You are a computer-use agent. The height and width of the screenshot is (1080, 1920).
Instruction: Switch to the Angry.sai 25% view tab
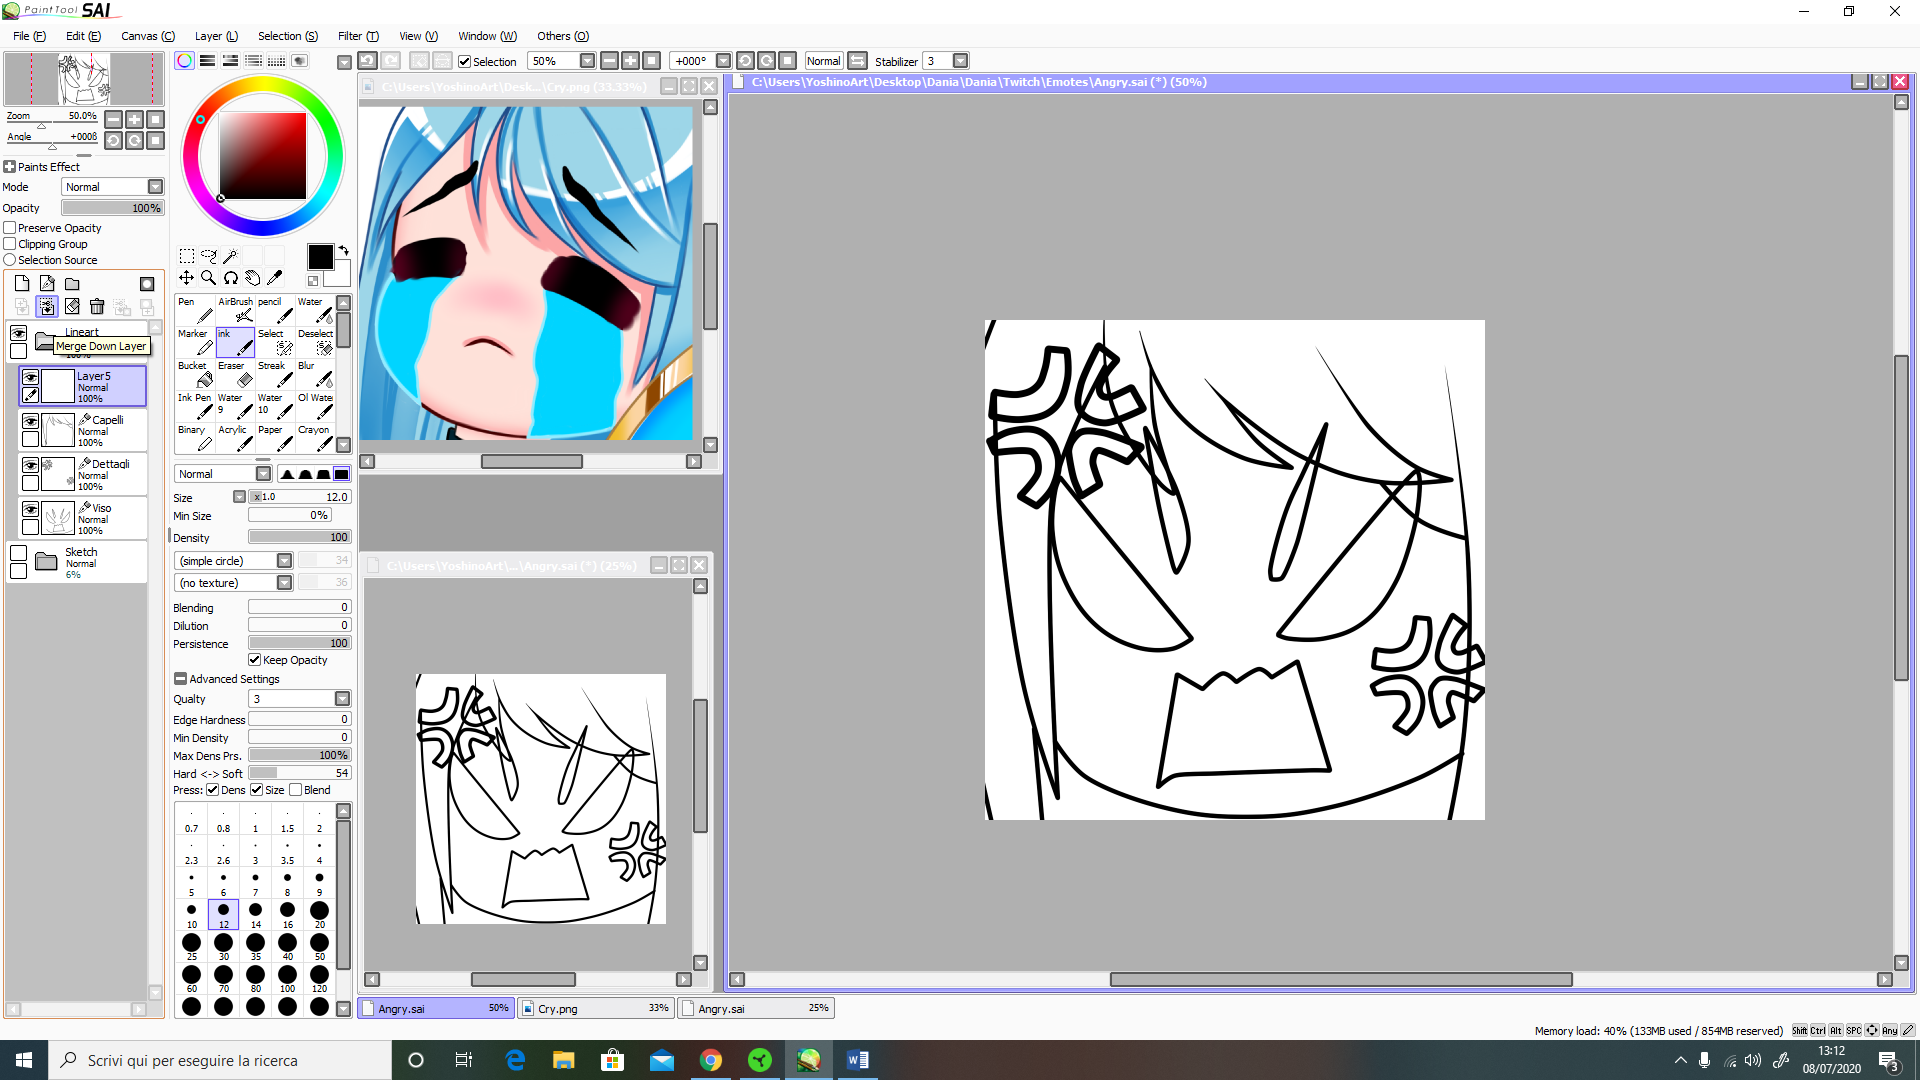pos(756,1008)
